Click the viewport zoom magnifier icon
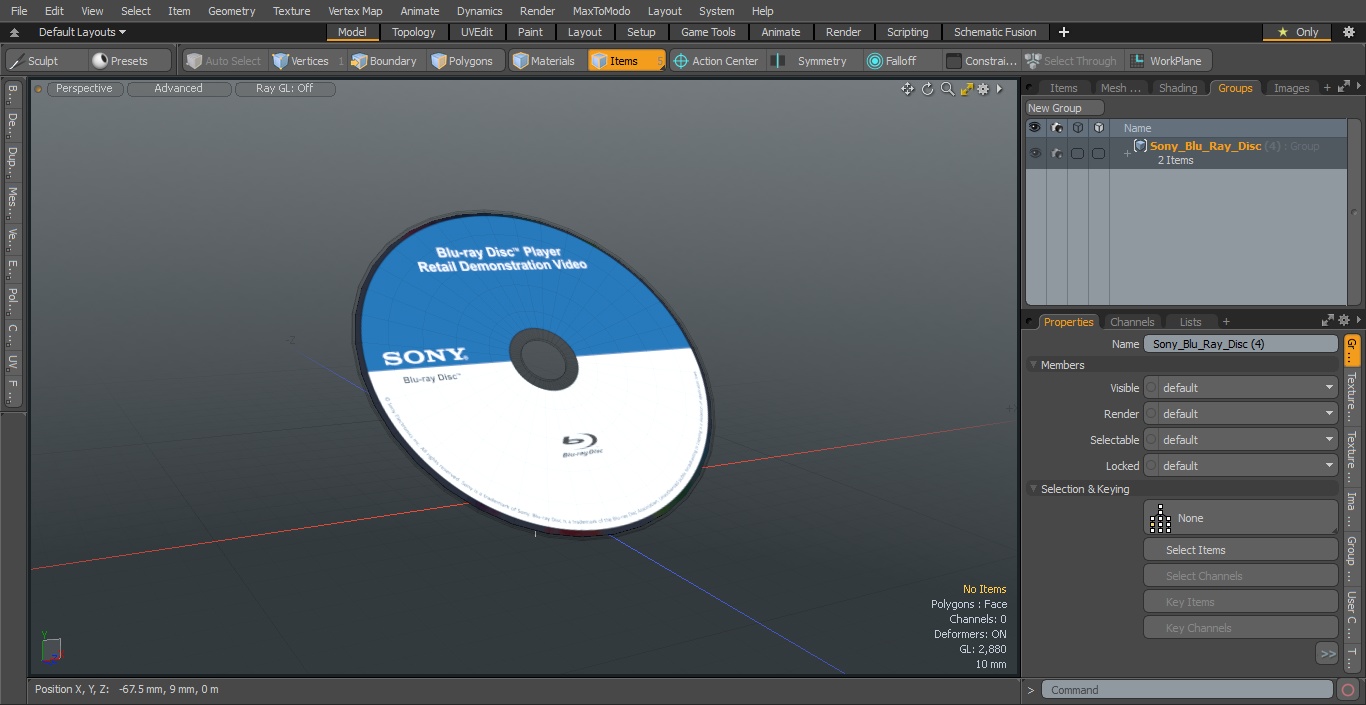The height and width of the screenshot is (705, 1366). click(947, 89)
